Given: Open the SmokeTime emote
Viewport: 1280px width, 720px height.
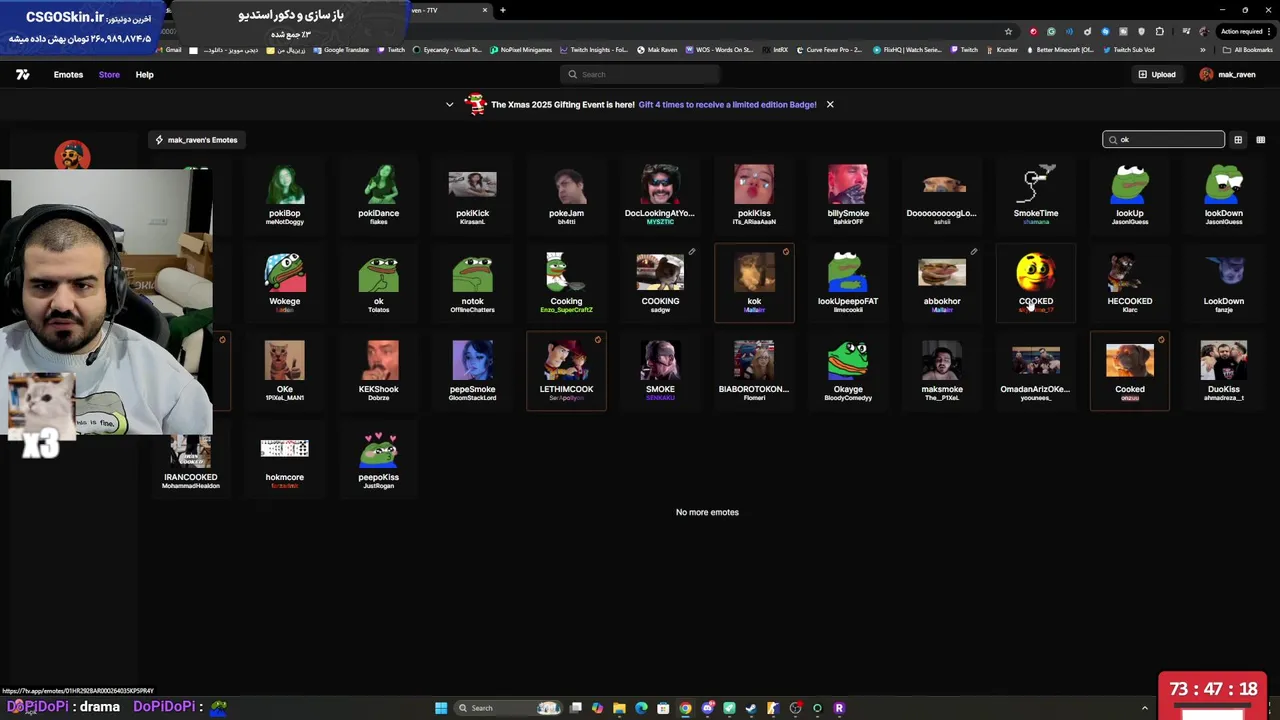Looking at the screenshot, I should coord(1036,195).
